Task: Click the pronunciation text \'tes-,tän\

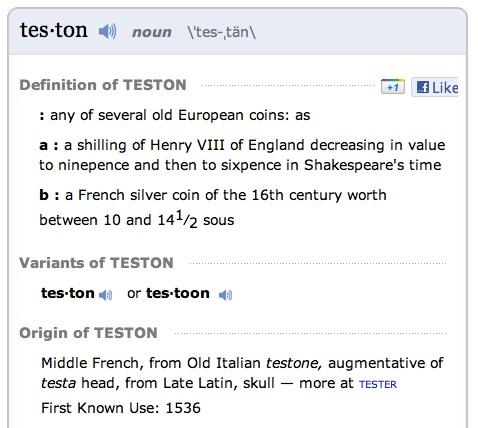Action: [x=222, y=33]
